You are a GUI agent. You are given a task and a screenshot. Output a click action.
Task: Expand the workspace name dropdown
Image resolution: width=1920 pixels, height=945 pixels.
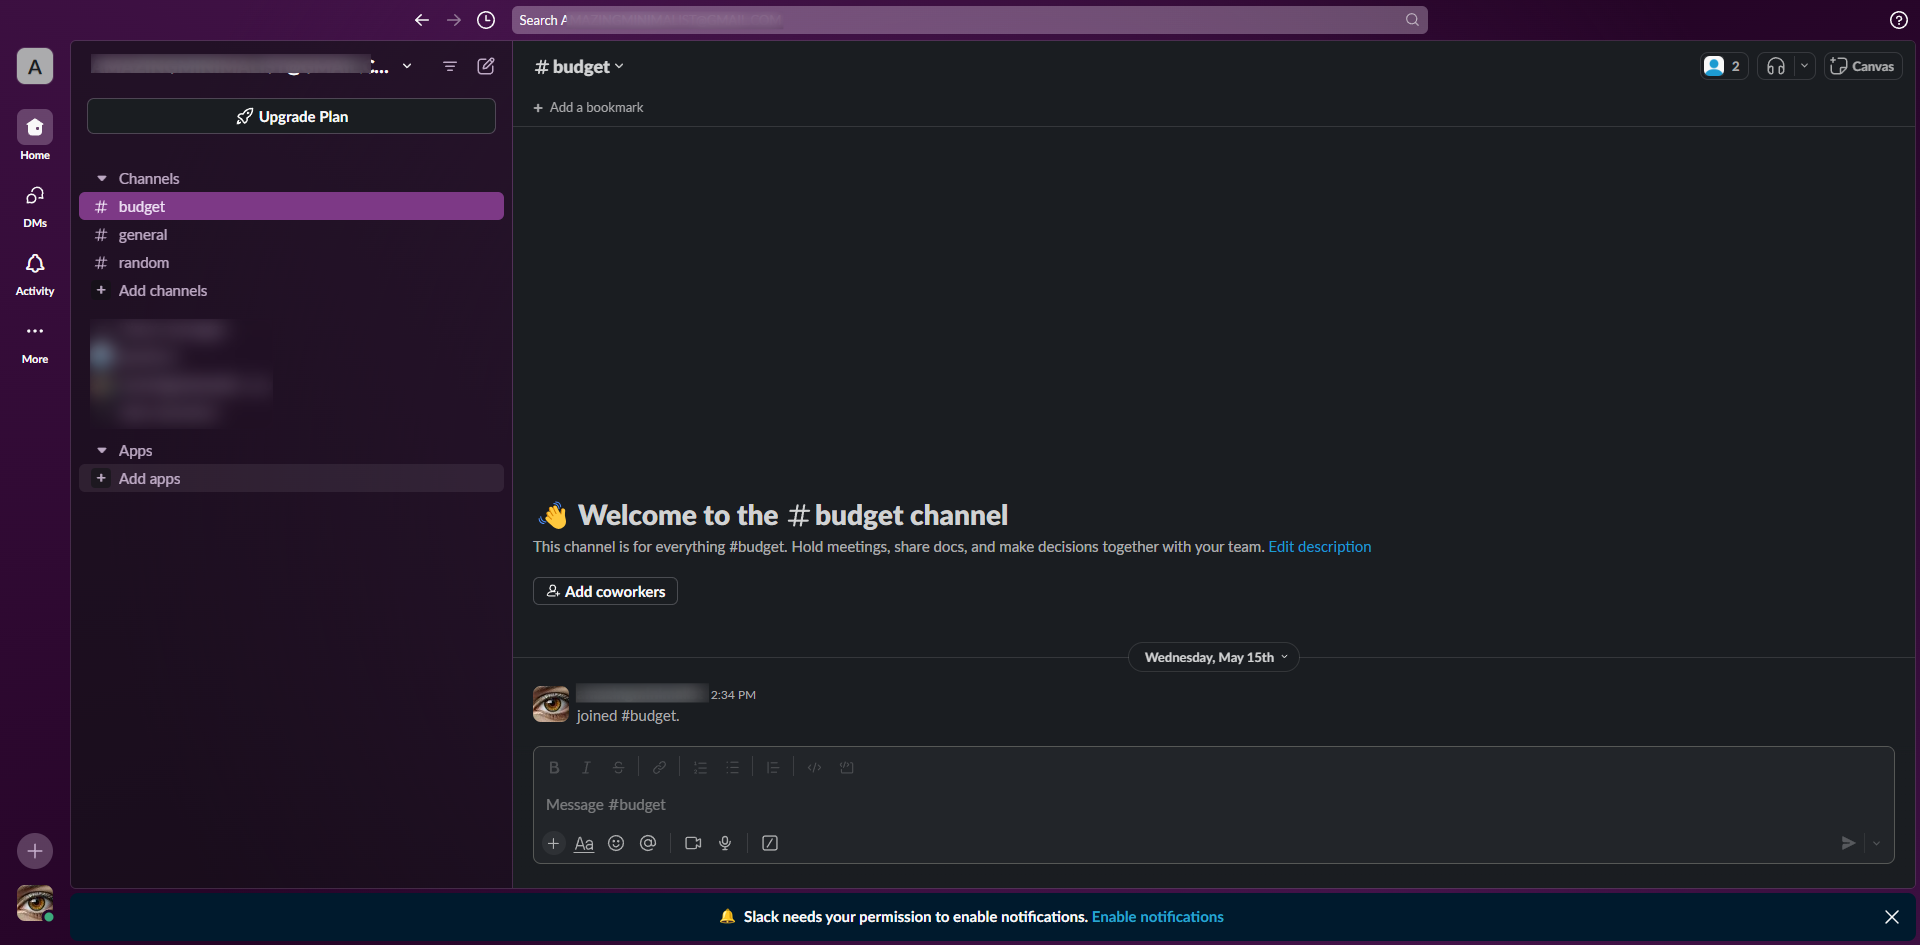tap(407, 66)
